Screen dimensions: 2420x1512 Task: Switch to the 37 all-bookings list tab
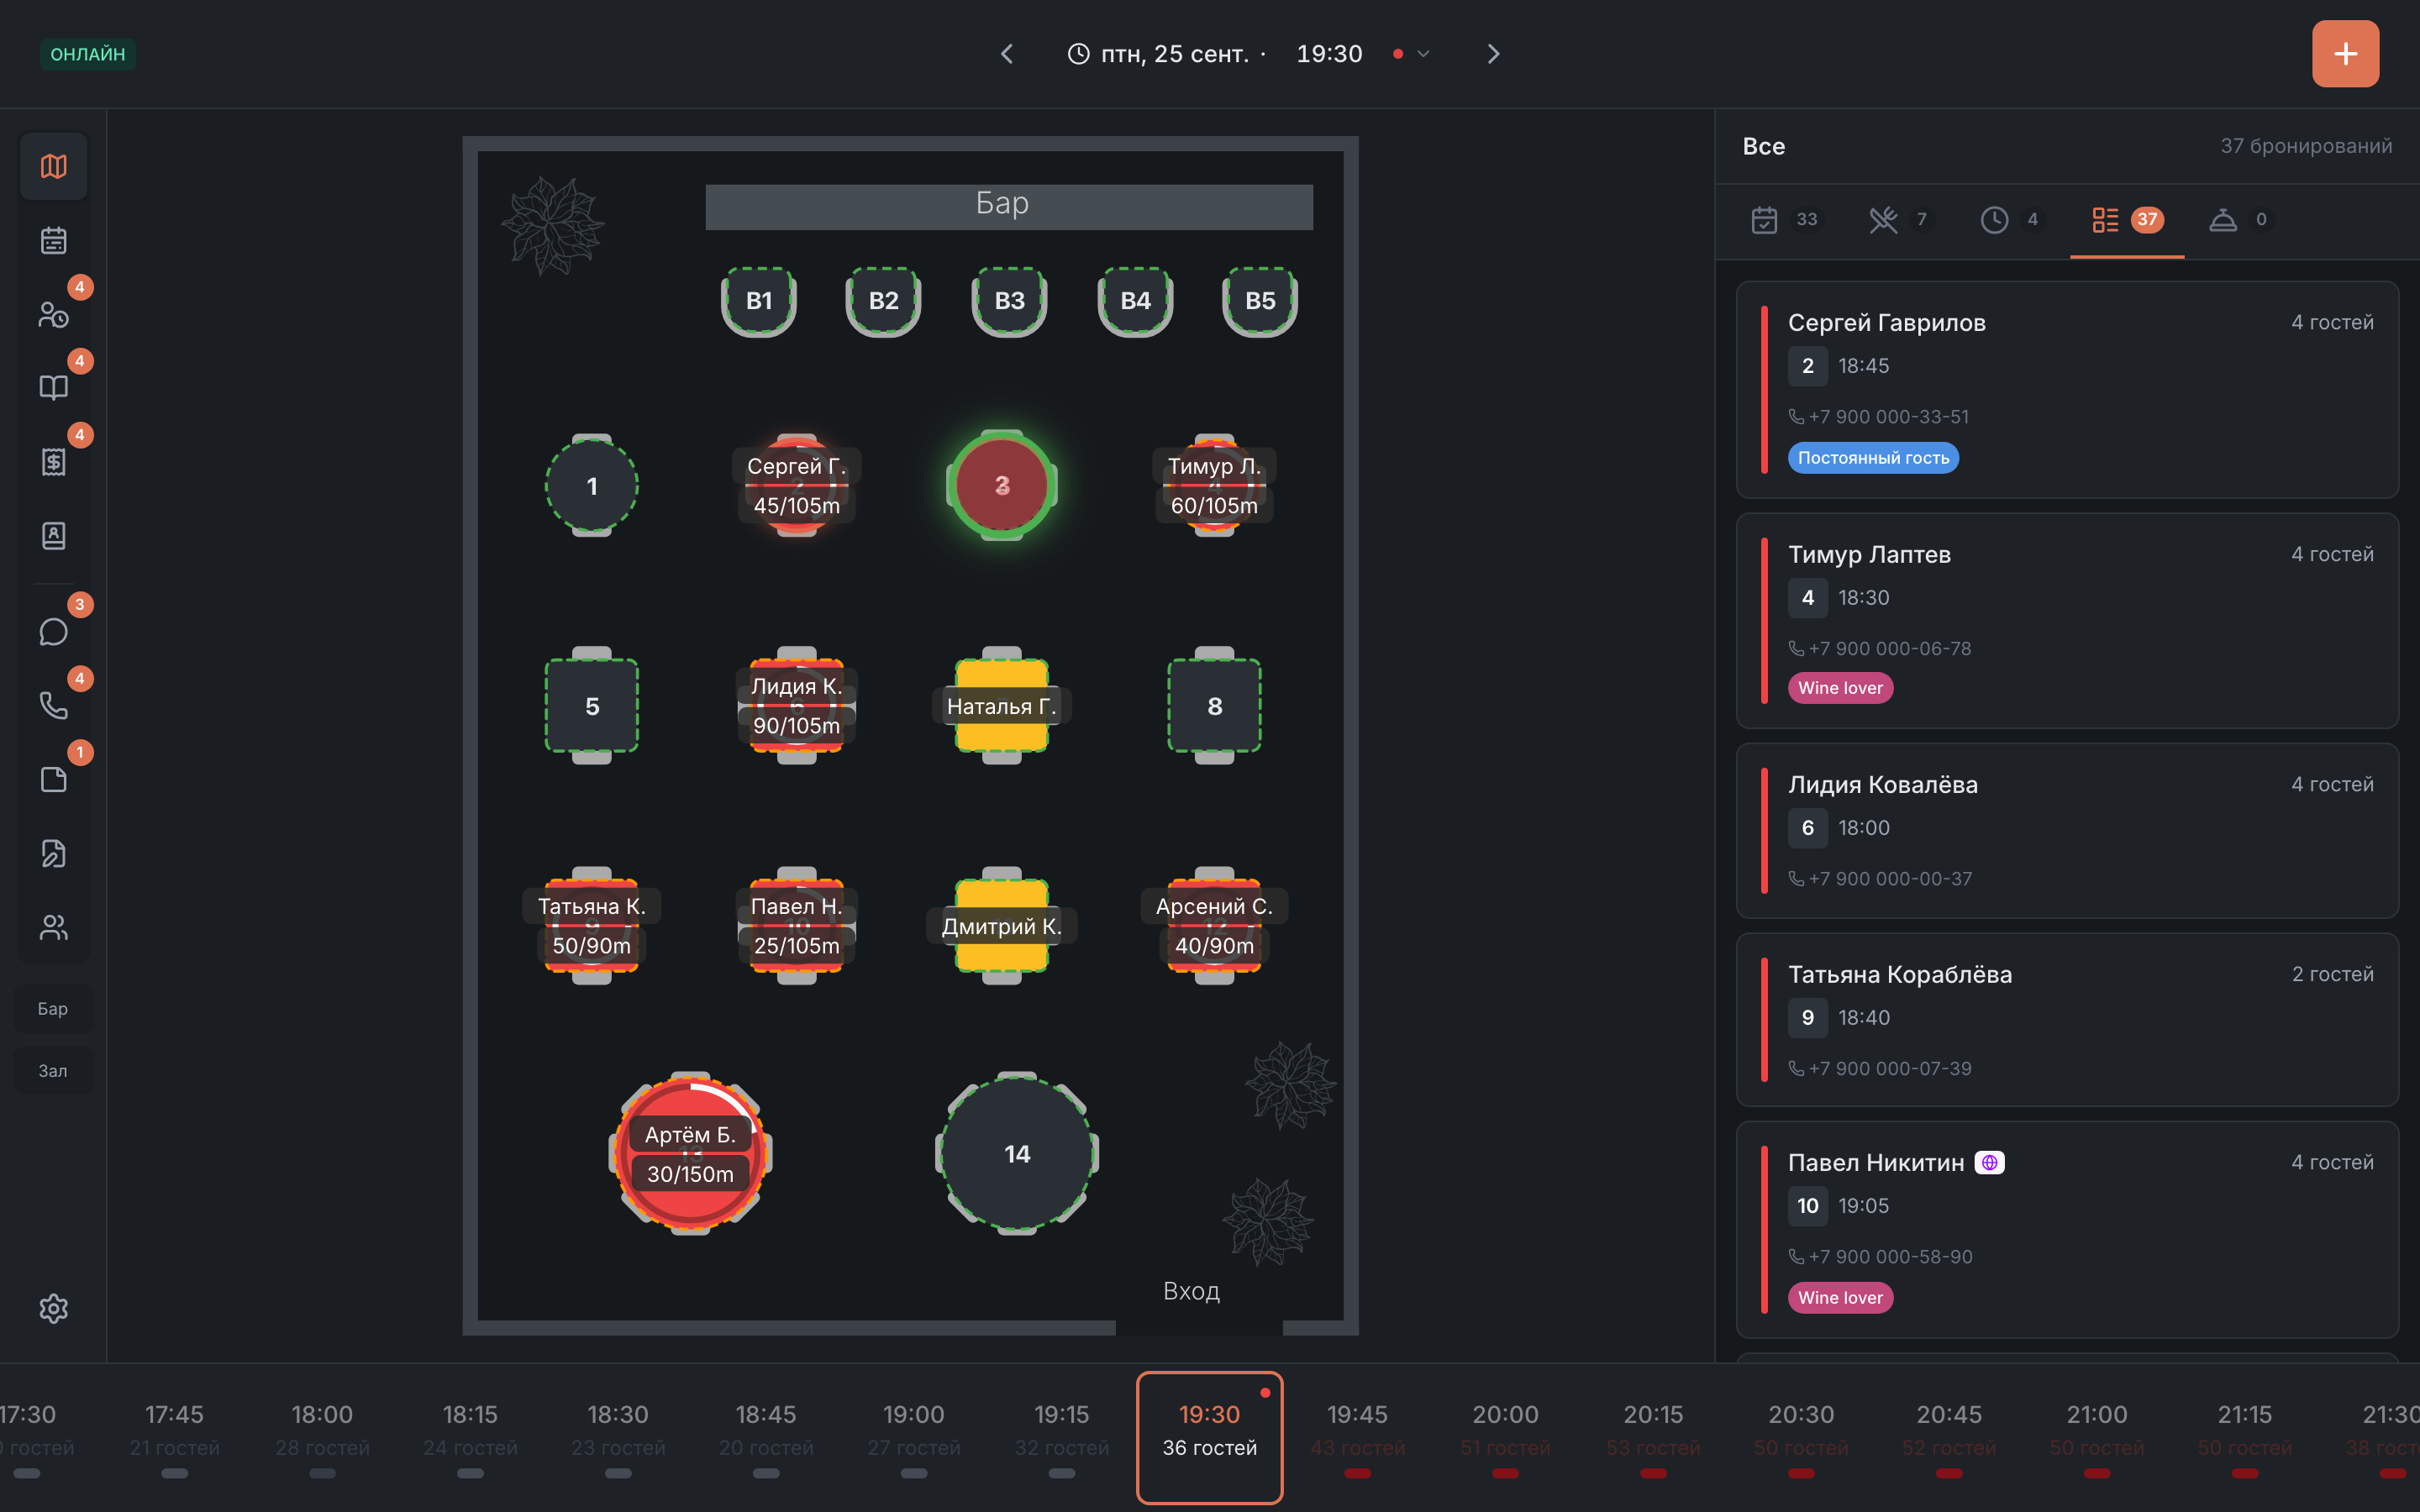2127,220
